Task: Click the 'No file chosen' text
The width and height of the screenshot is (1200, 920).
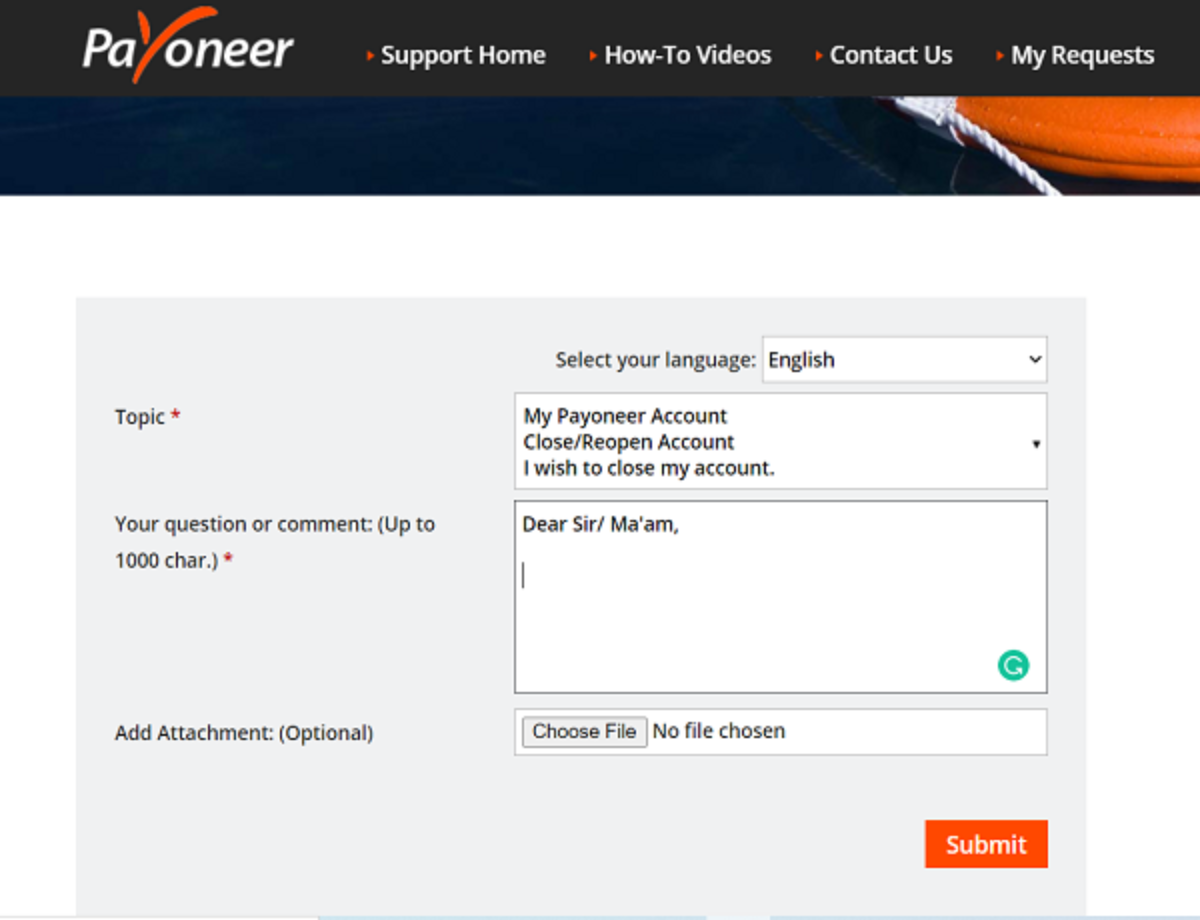Action: [x=719, y=731]
